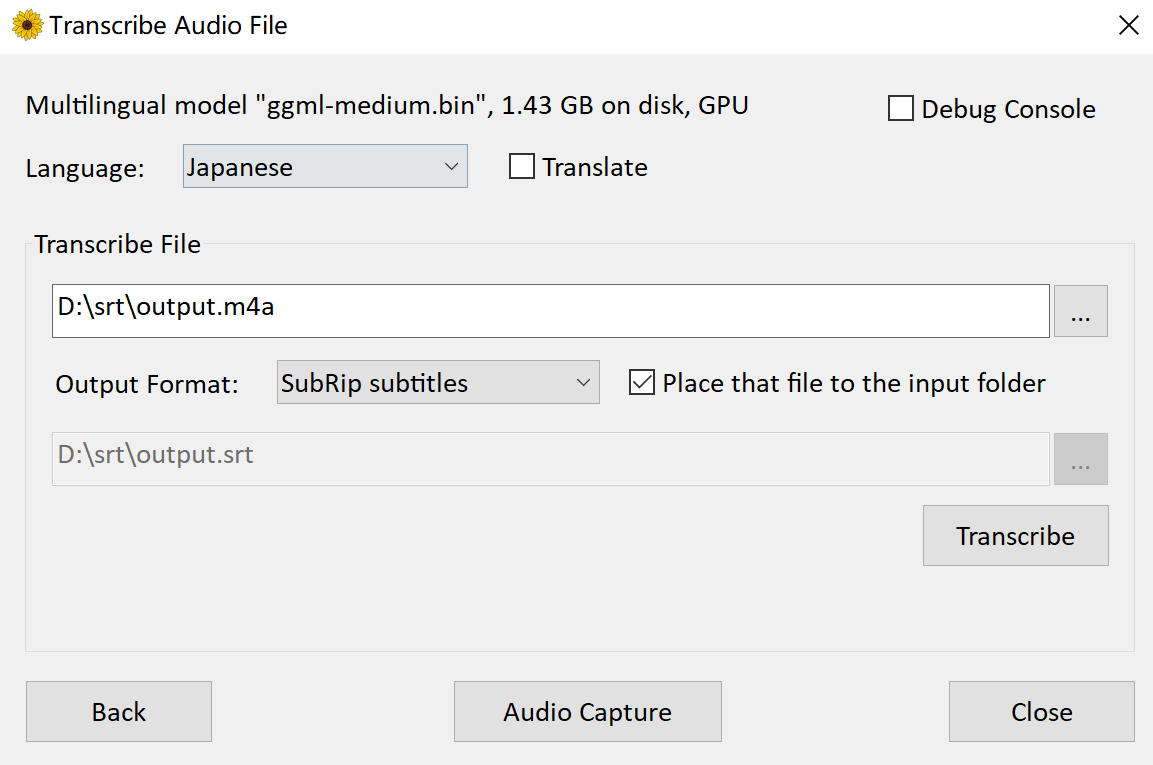1153x765 pixels.
Task: Open the Language dropdown showing Japanese
Action: point(325,166)
